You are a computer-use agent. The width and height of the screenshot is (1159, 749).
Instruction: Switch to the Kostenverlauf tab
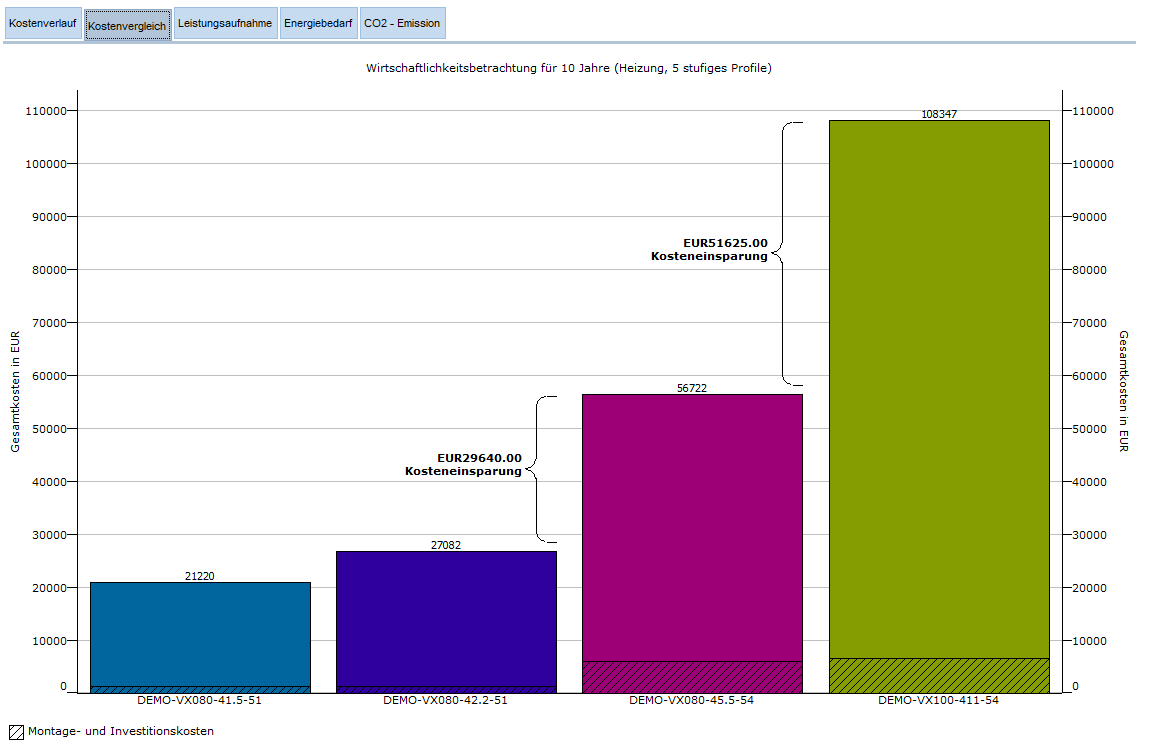pyautogui.click(x=43, y=23)
